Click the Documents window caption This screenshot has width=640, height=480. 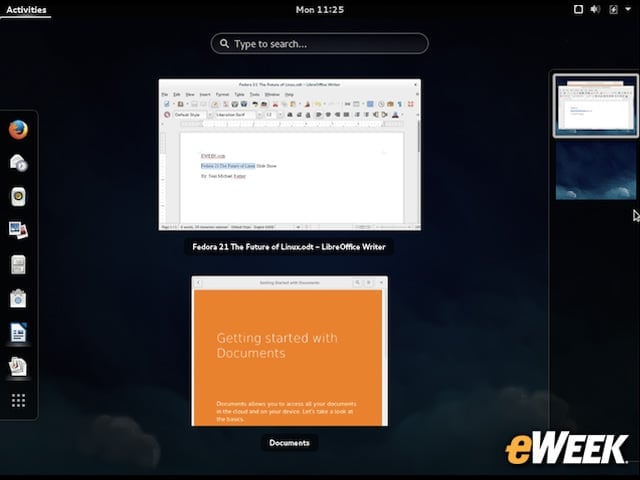(289, 443)
